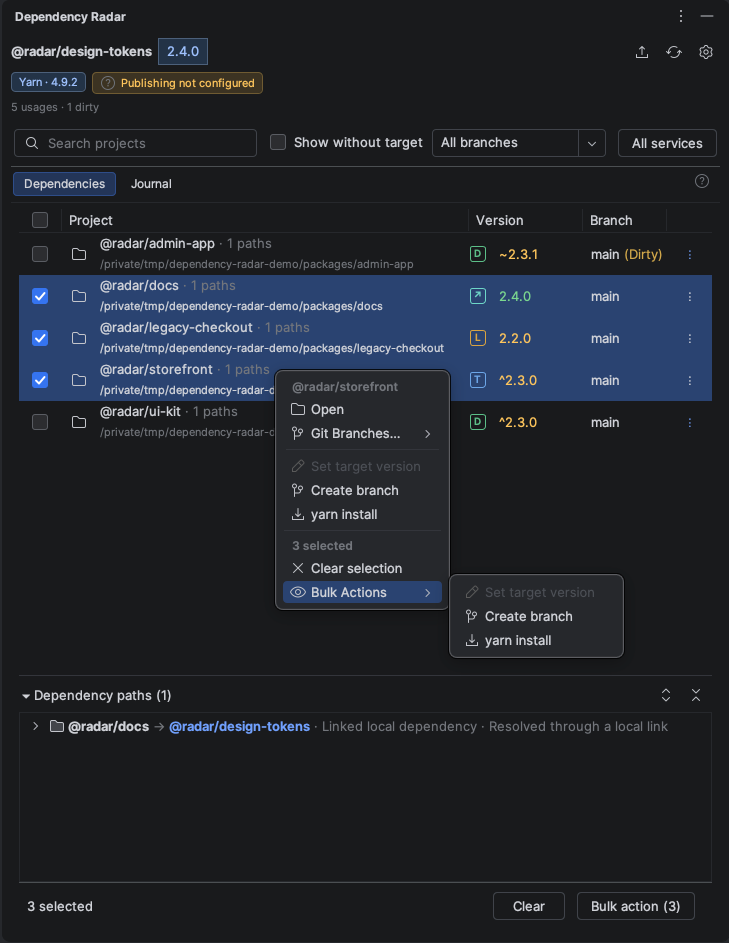Click the 2.4.0 version badge
Screen dimensions: 729x943
pyautogui.click(x=183, y=51)
